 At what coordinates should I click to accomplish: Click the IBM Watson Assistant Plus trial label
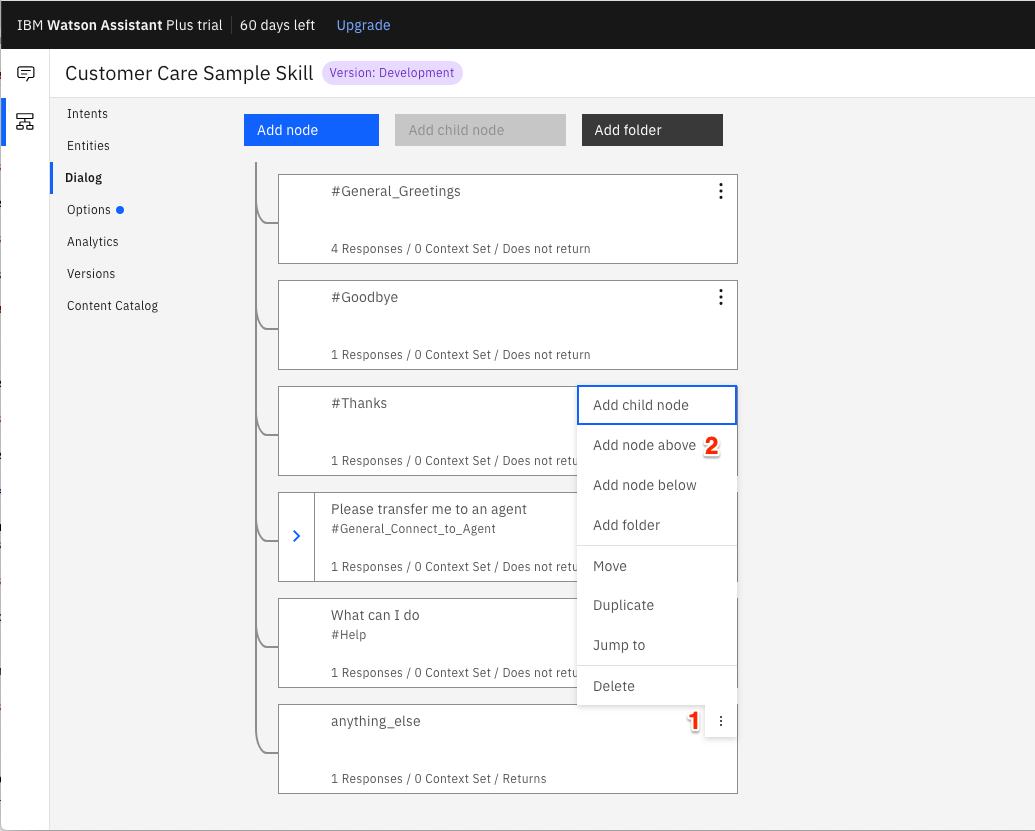click(x=119, y=25)
